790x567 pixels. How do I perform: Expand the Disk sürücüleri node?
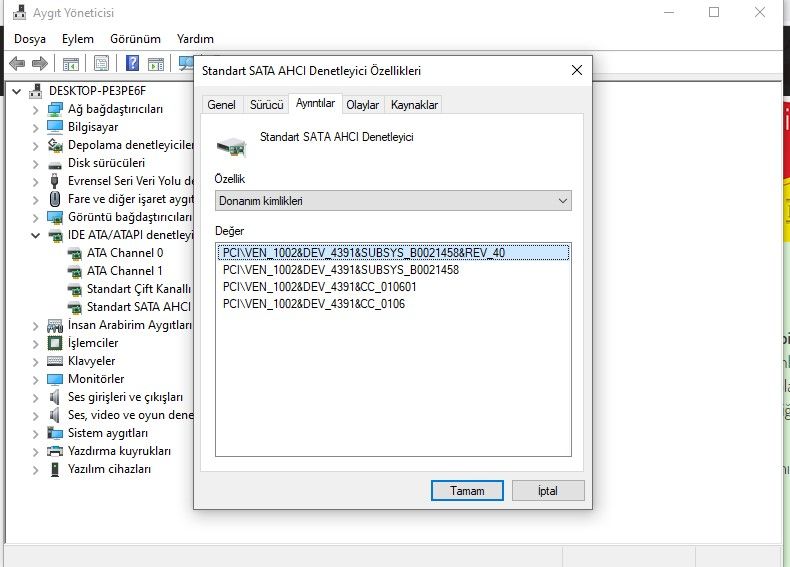pyautogui.click(x=35, y=164)
